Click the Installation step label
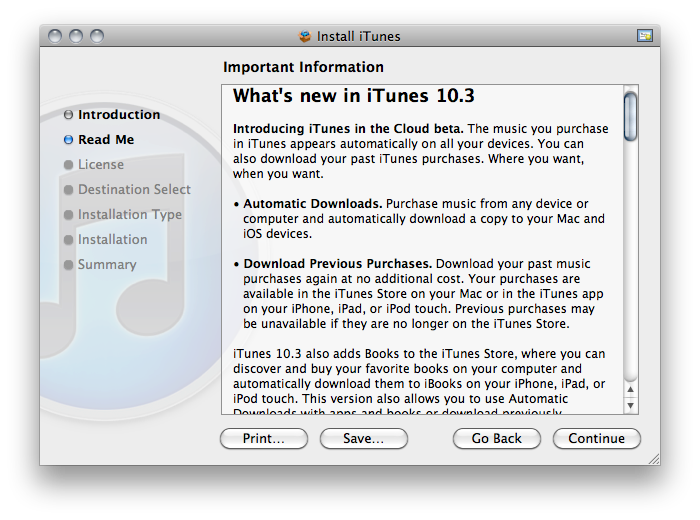The height and width of the screenshot is (520, 700). pos(112,240)
